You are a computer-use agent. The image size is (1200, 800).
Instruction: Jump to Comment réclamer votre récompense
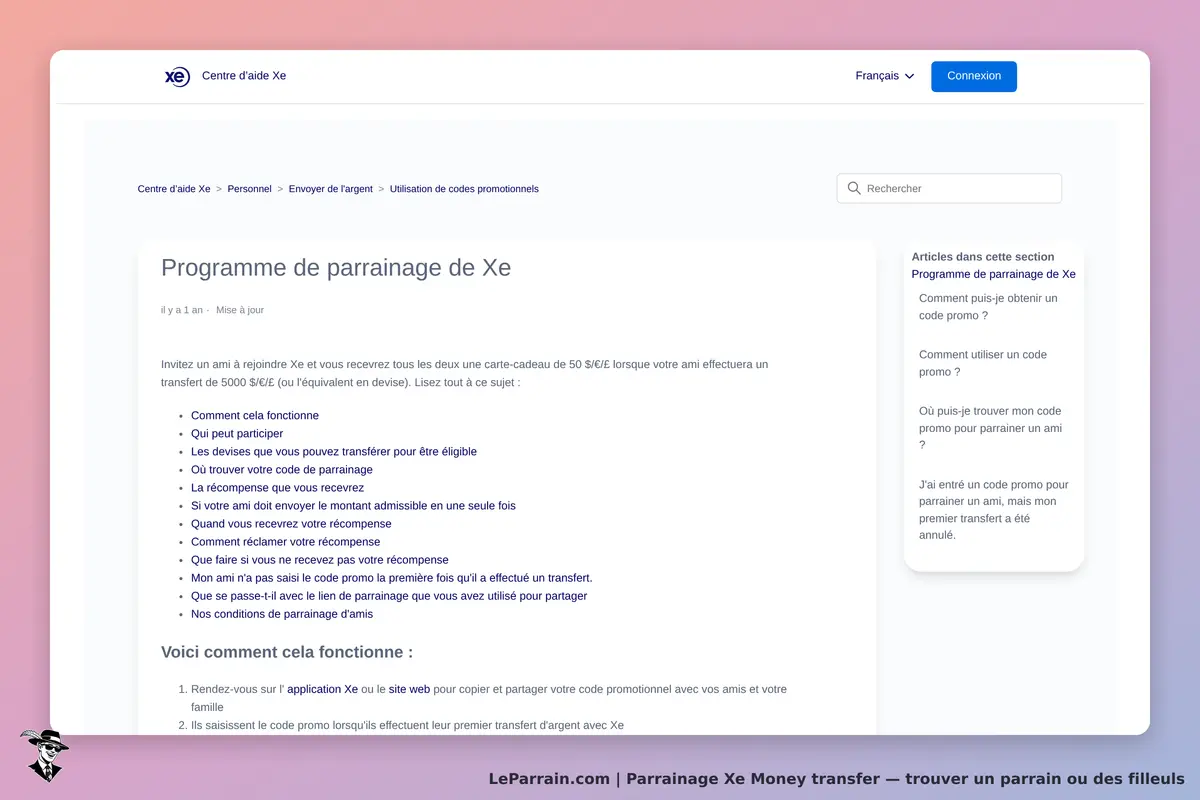click(x=286, y=542)
